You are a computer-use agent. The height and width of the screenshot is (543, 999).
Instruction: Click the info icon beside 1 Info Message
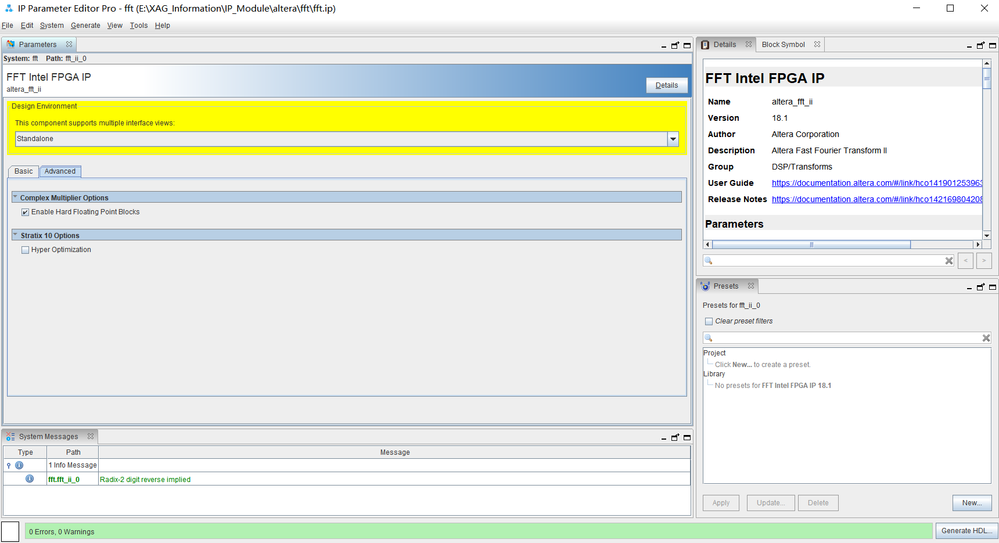19,465
